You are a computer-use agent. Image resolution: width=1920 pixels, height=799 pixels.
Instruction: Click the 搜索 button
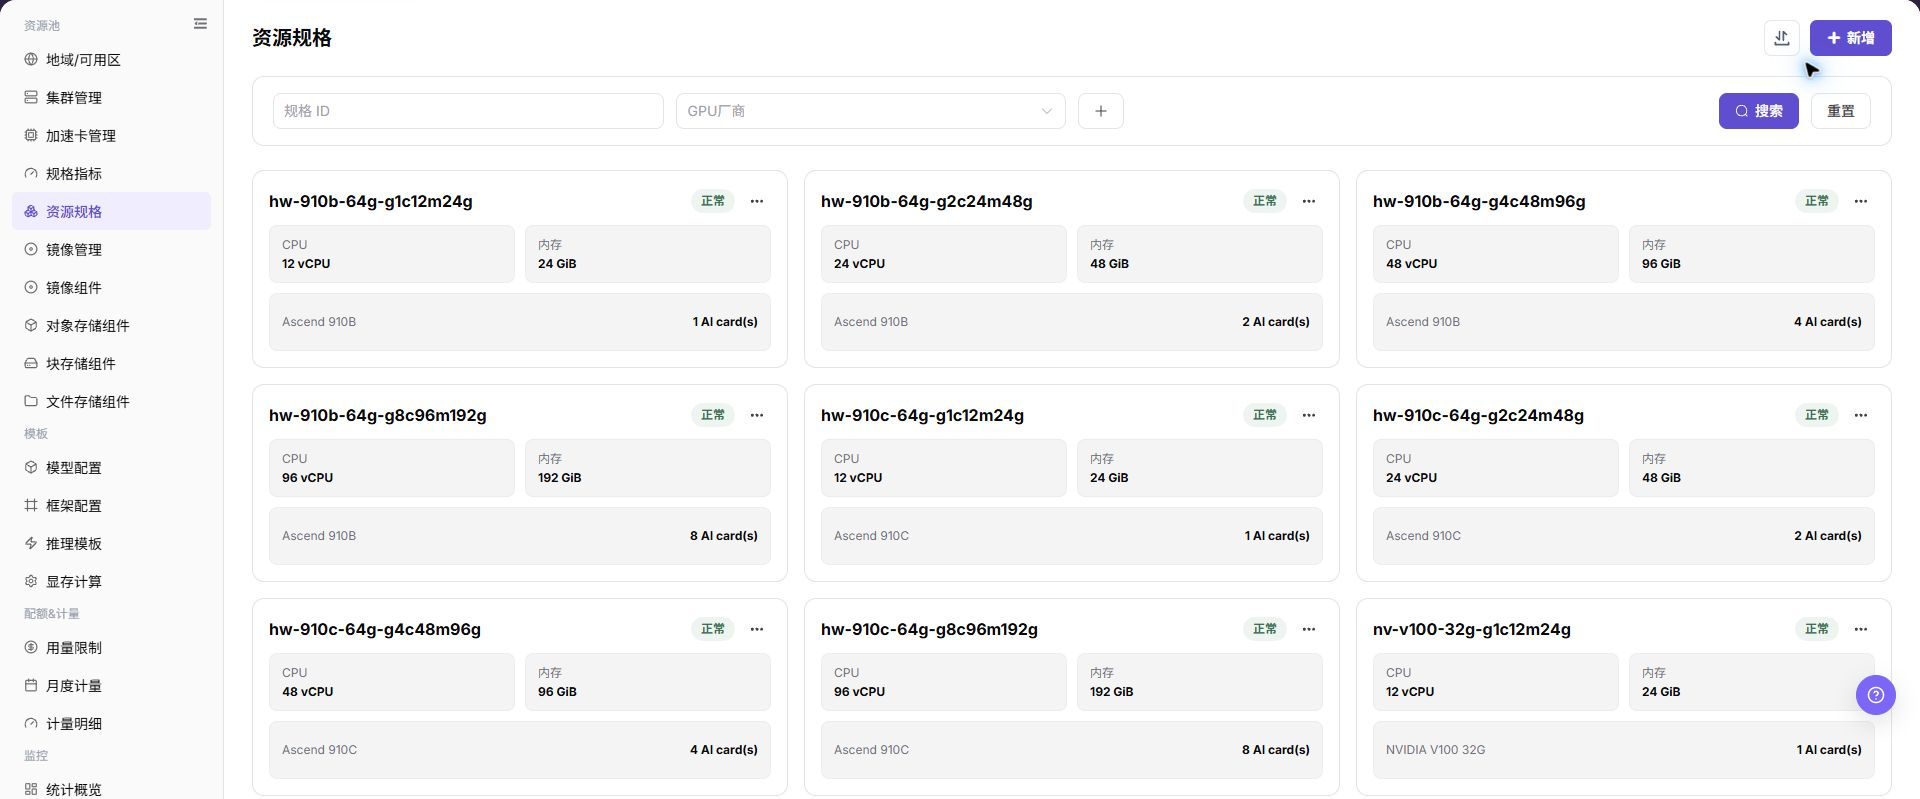point(1758,111)
